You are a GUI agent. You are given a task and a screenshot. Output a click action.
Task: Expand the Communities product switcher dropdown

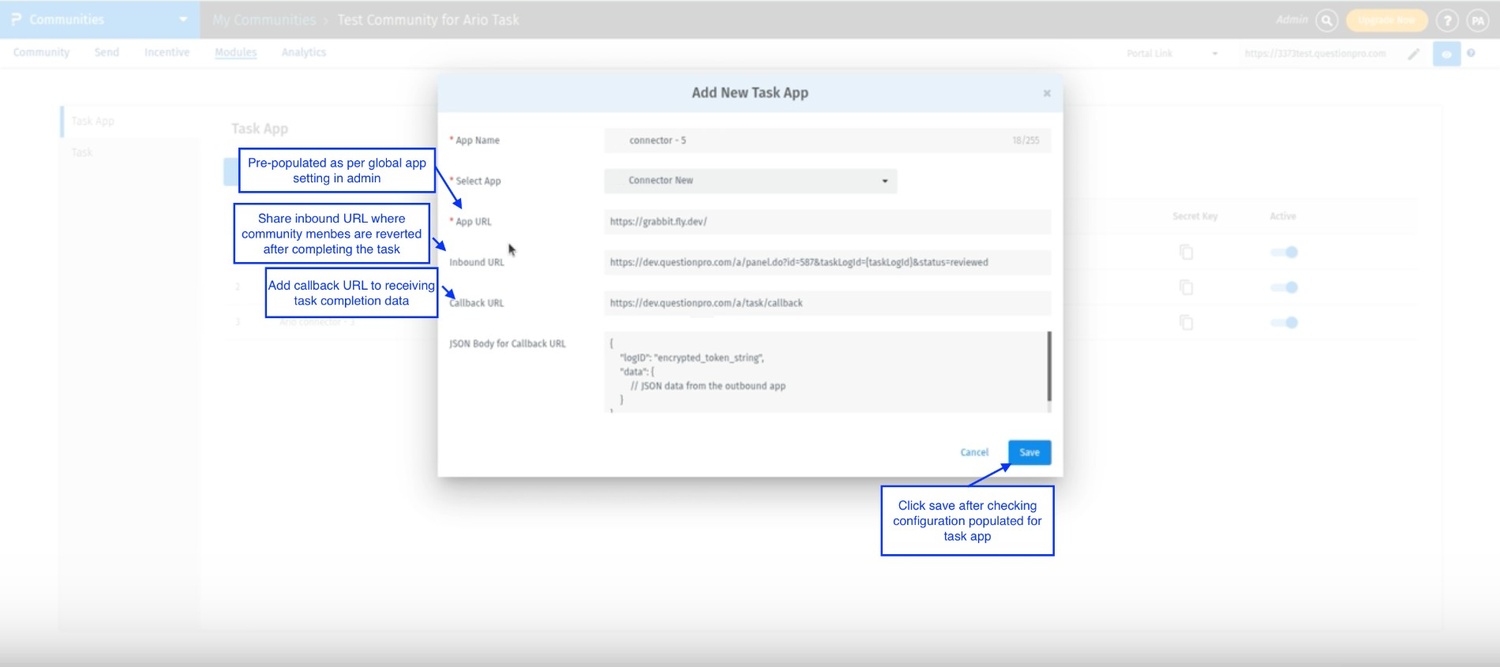(x=183, y=20)
